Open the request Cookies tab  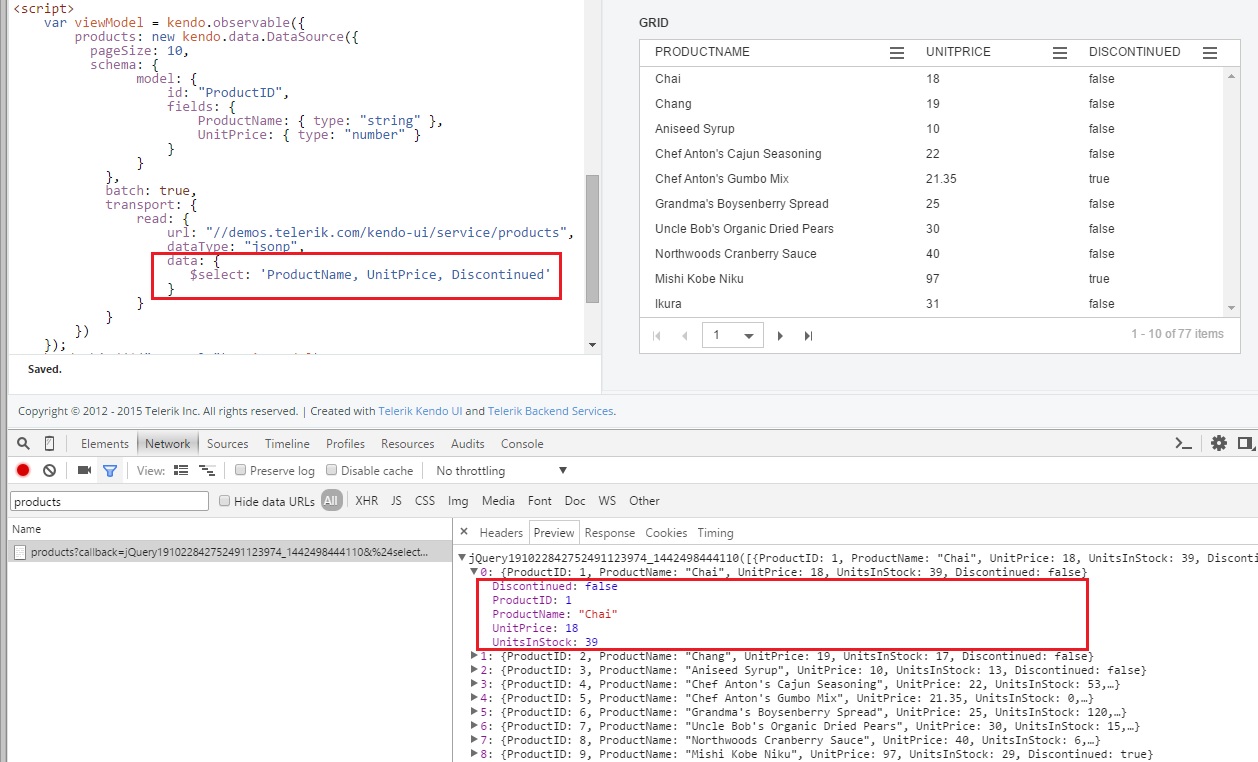666,533
